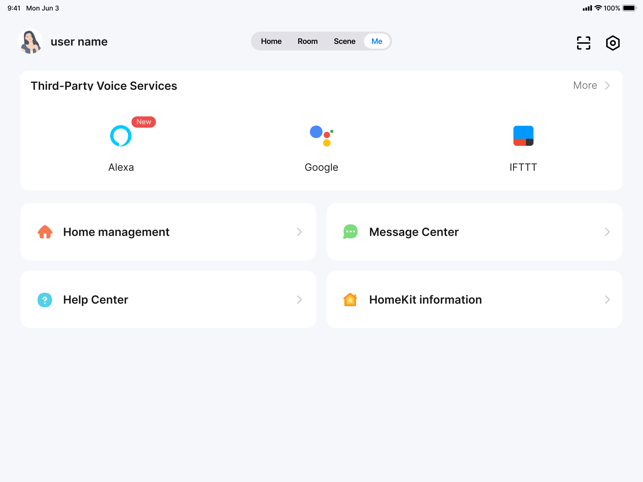Click the blue question mark icon
Screen dimensions: 643x482
[45, 300]
